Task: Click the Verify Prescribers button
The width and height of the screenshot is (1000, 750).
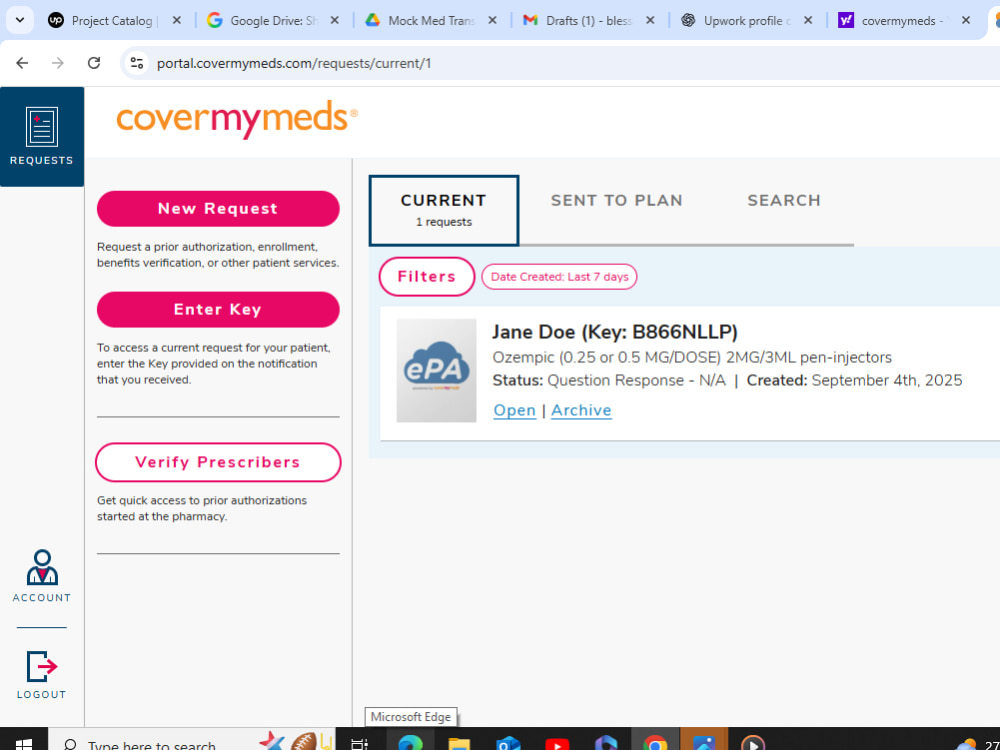Action: pyautogui.click(x=218, y=462)
